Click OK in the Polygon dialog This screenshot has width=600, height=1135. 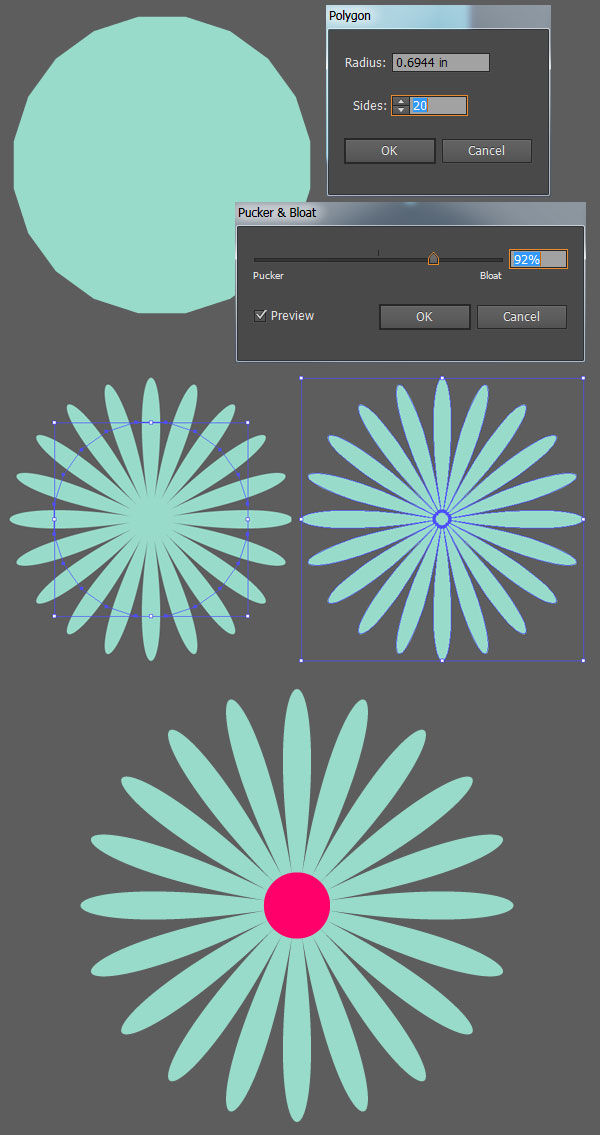point(389,151)
